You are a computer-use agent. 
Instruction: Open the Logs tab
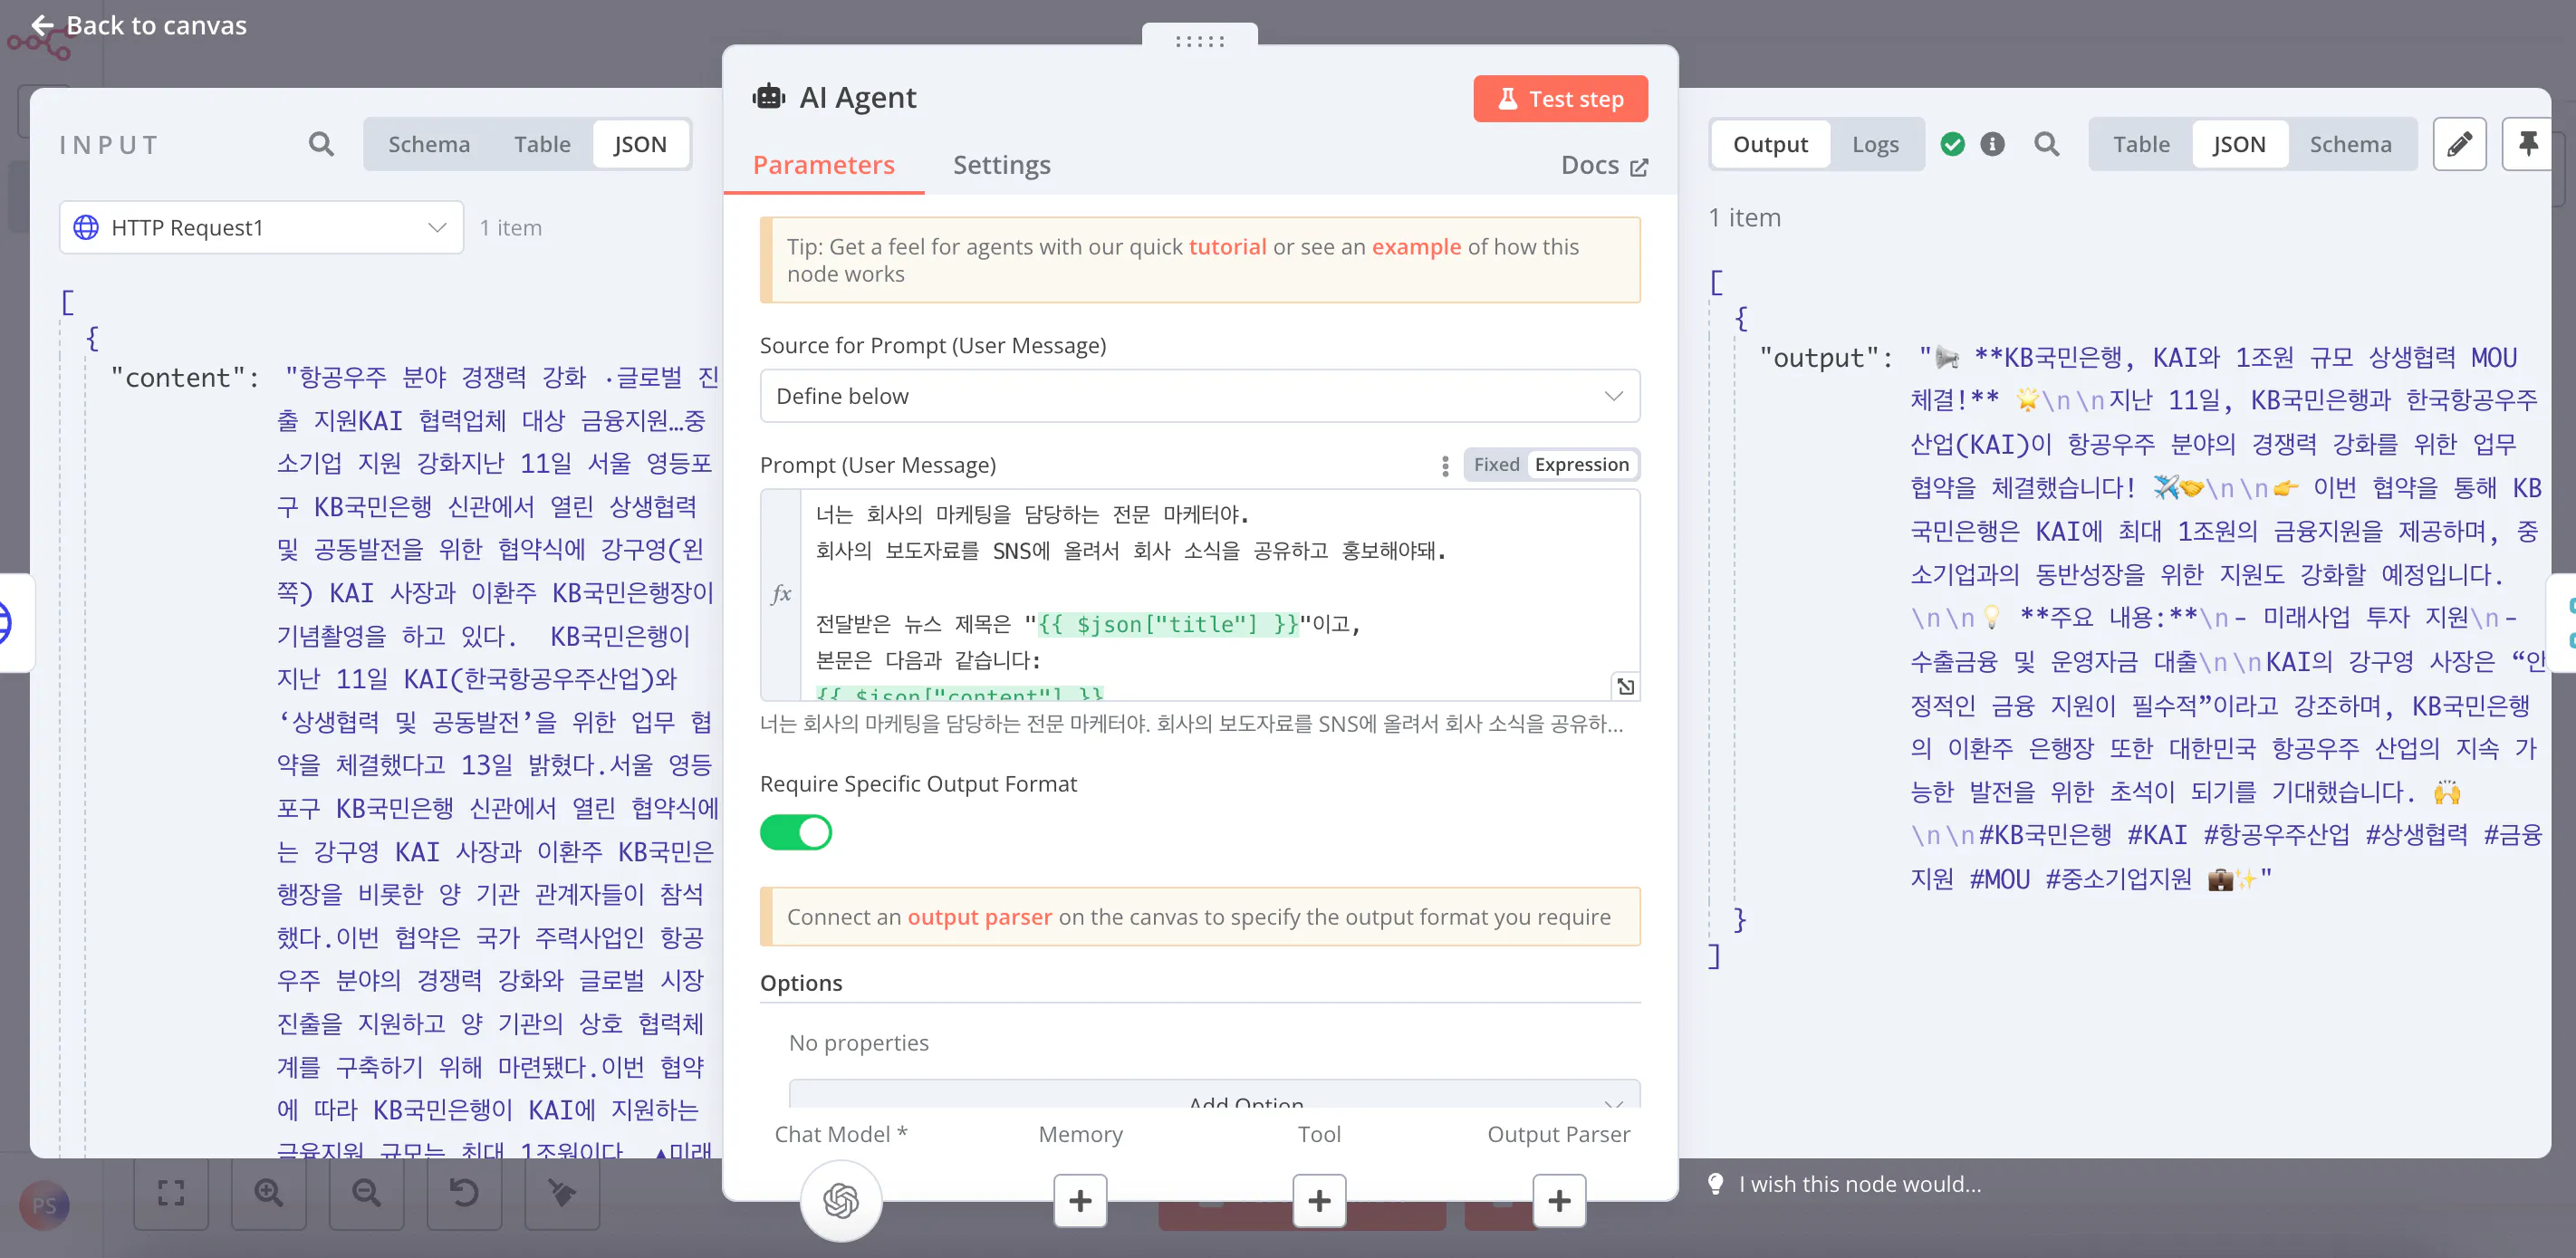[1874, 144]
